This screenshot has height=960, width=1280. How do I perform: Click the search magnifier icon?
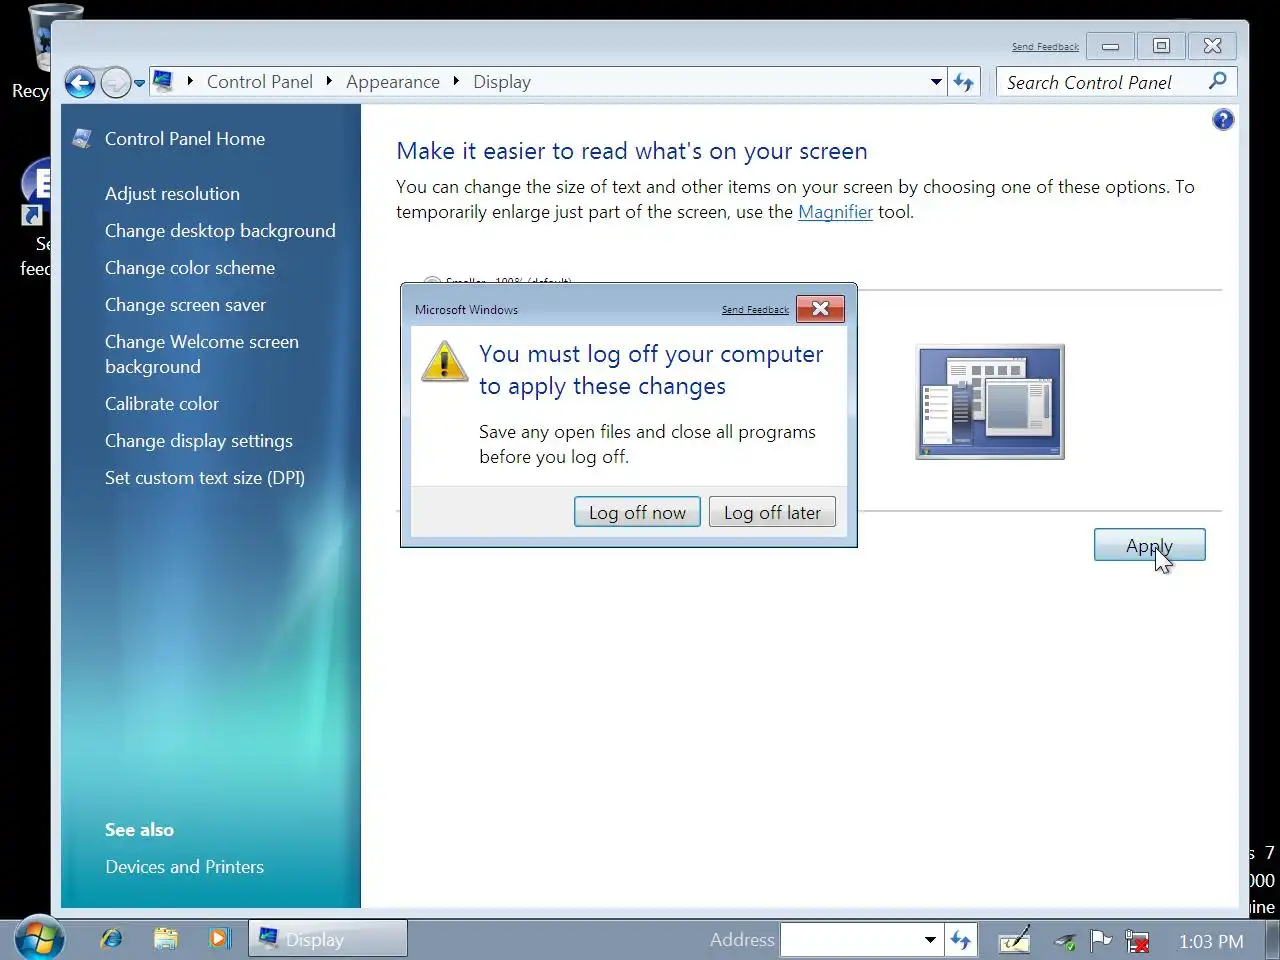[1218, 81]
